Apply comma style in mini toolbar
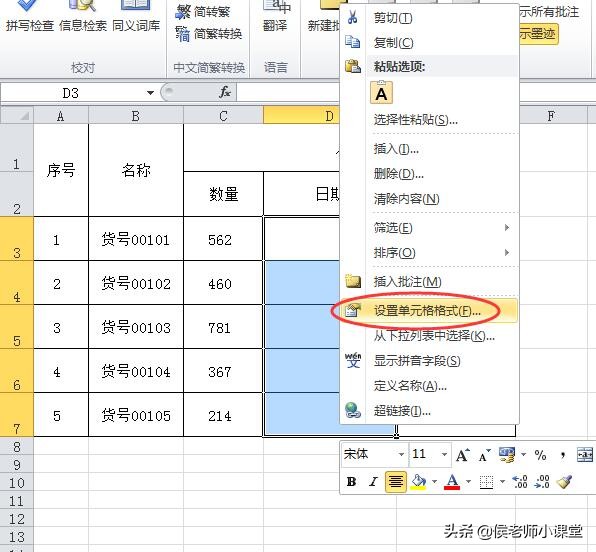596x552 pixels. click(563, 455)
